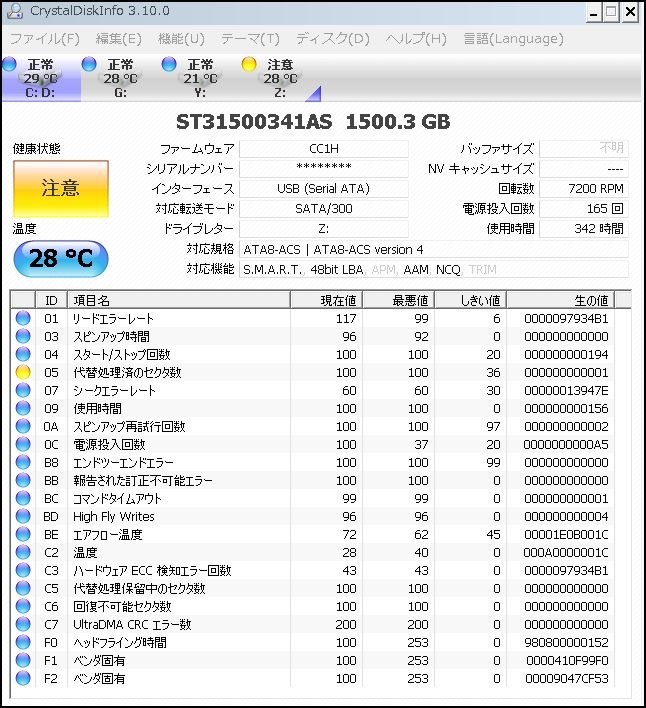Click status icon of row BD High Fly Writes
Viewport: 646px width, 708px height.
click(23, 516)
